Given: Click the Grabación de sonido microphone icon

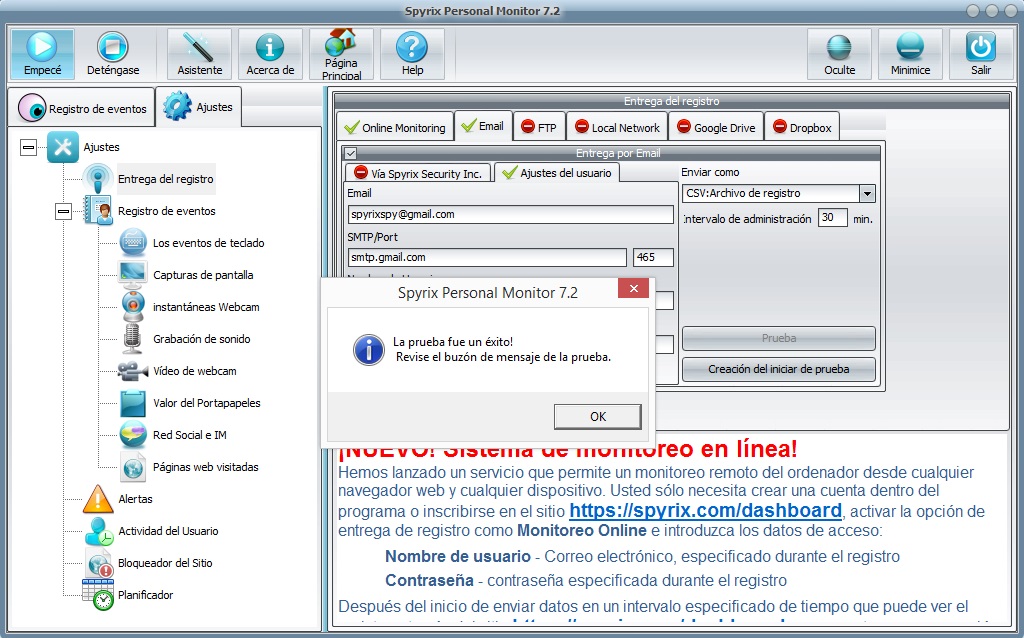Looking at the screenshot, I should point(133,339).
